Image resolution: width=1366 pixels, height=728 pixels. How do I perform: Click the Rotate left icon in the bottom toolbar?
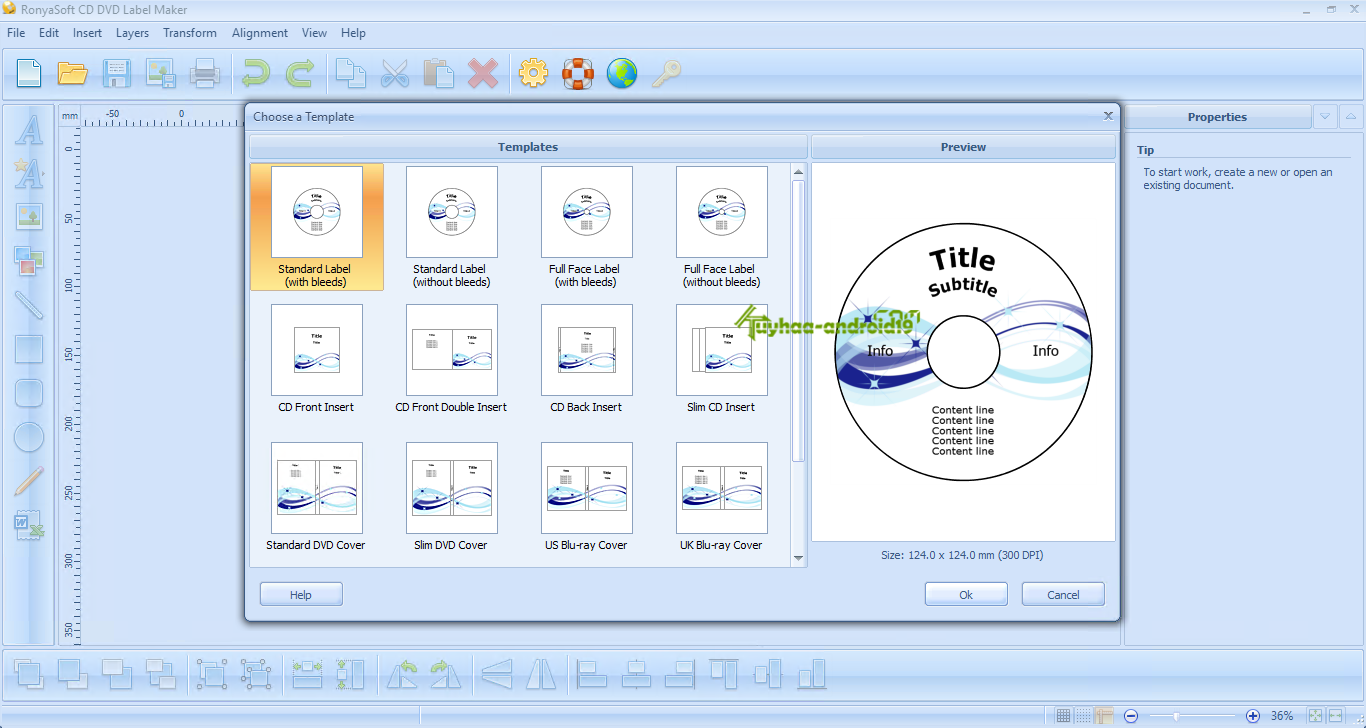(x=403, y=674)
